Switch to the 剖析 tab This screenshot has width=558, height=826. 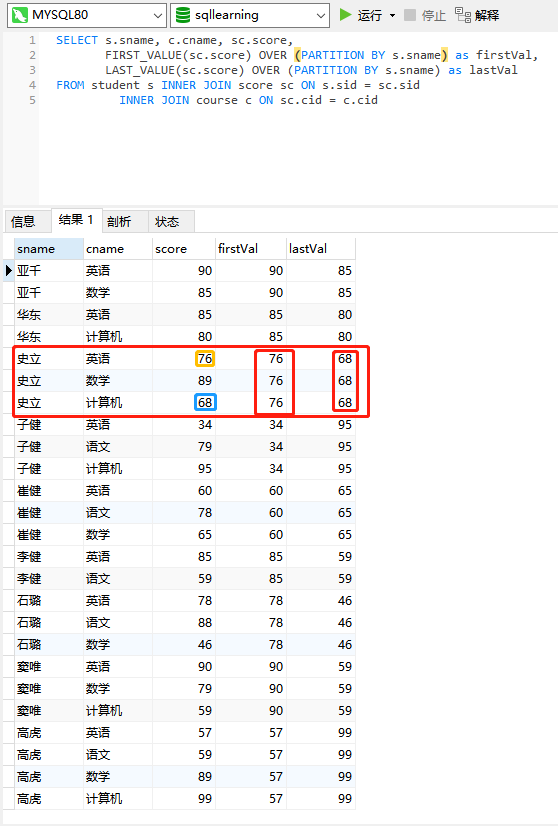click(125, 221)
